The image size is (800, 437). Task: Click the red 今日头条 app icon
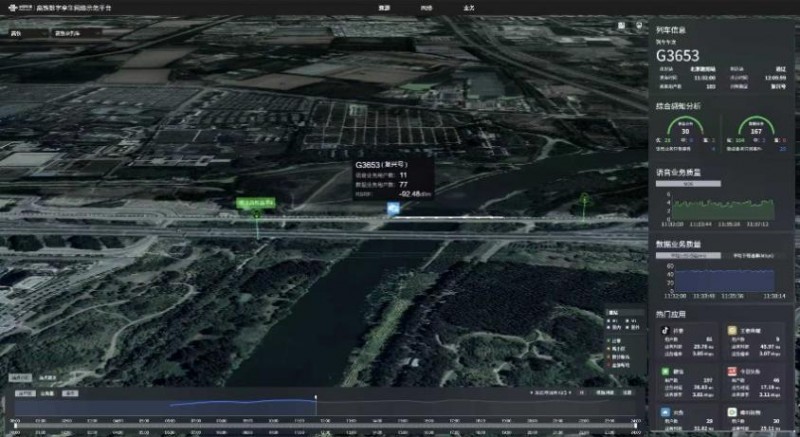click(731, 371)
